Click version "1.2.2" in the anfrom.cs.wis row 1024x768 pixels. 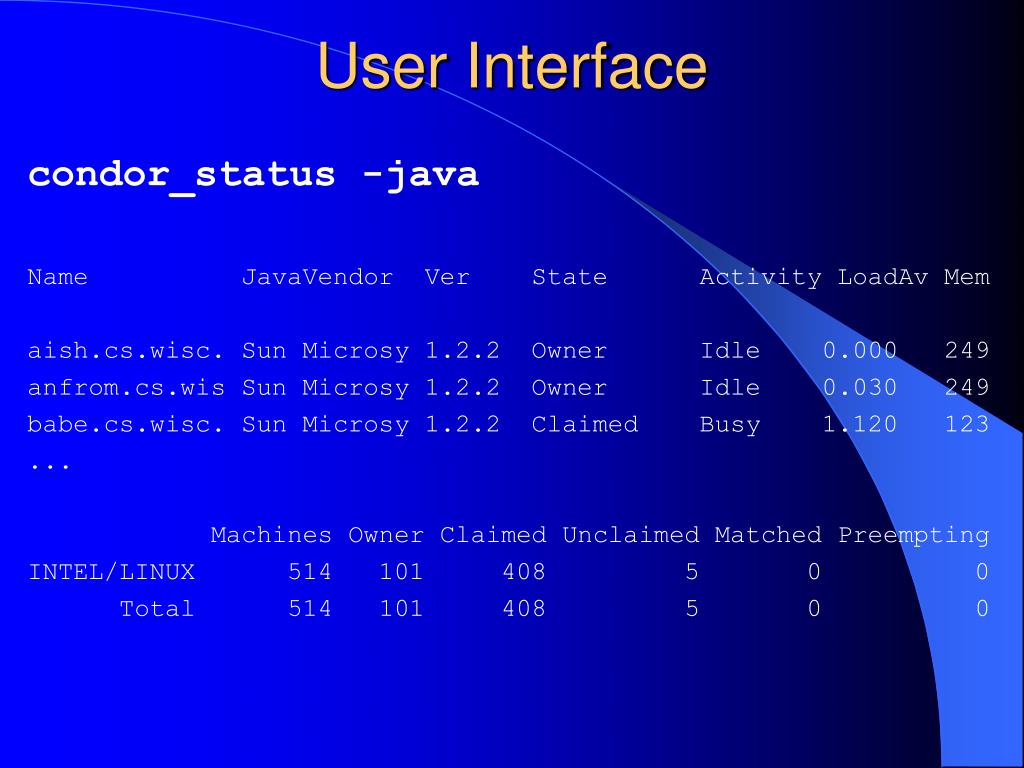pos(462,387)
